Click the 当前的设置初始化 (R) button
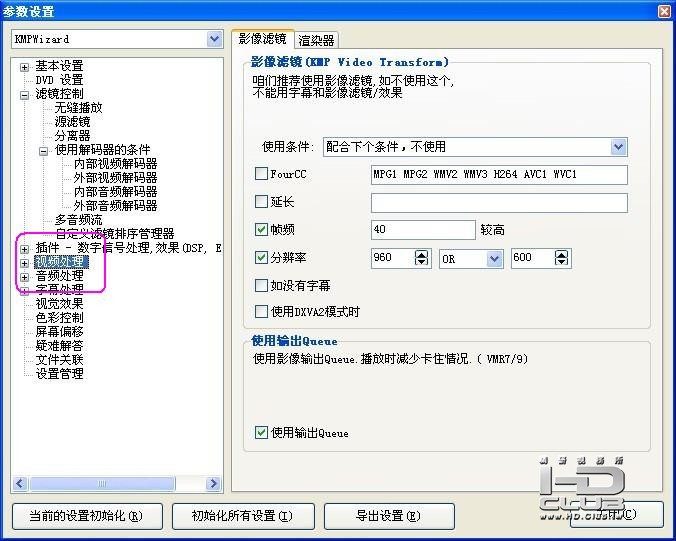676x541 pixels. coord(87,516)
